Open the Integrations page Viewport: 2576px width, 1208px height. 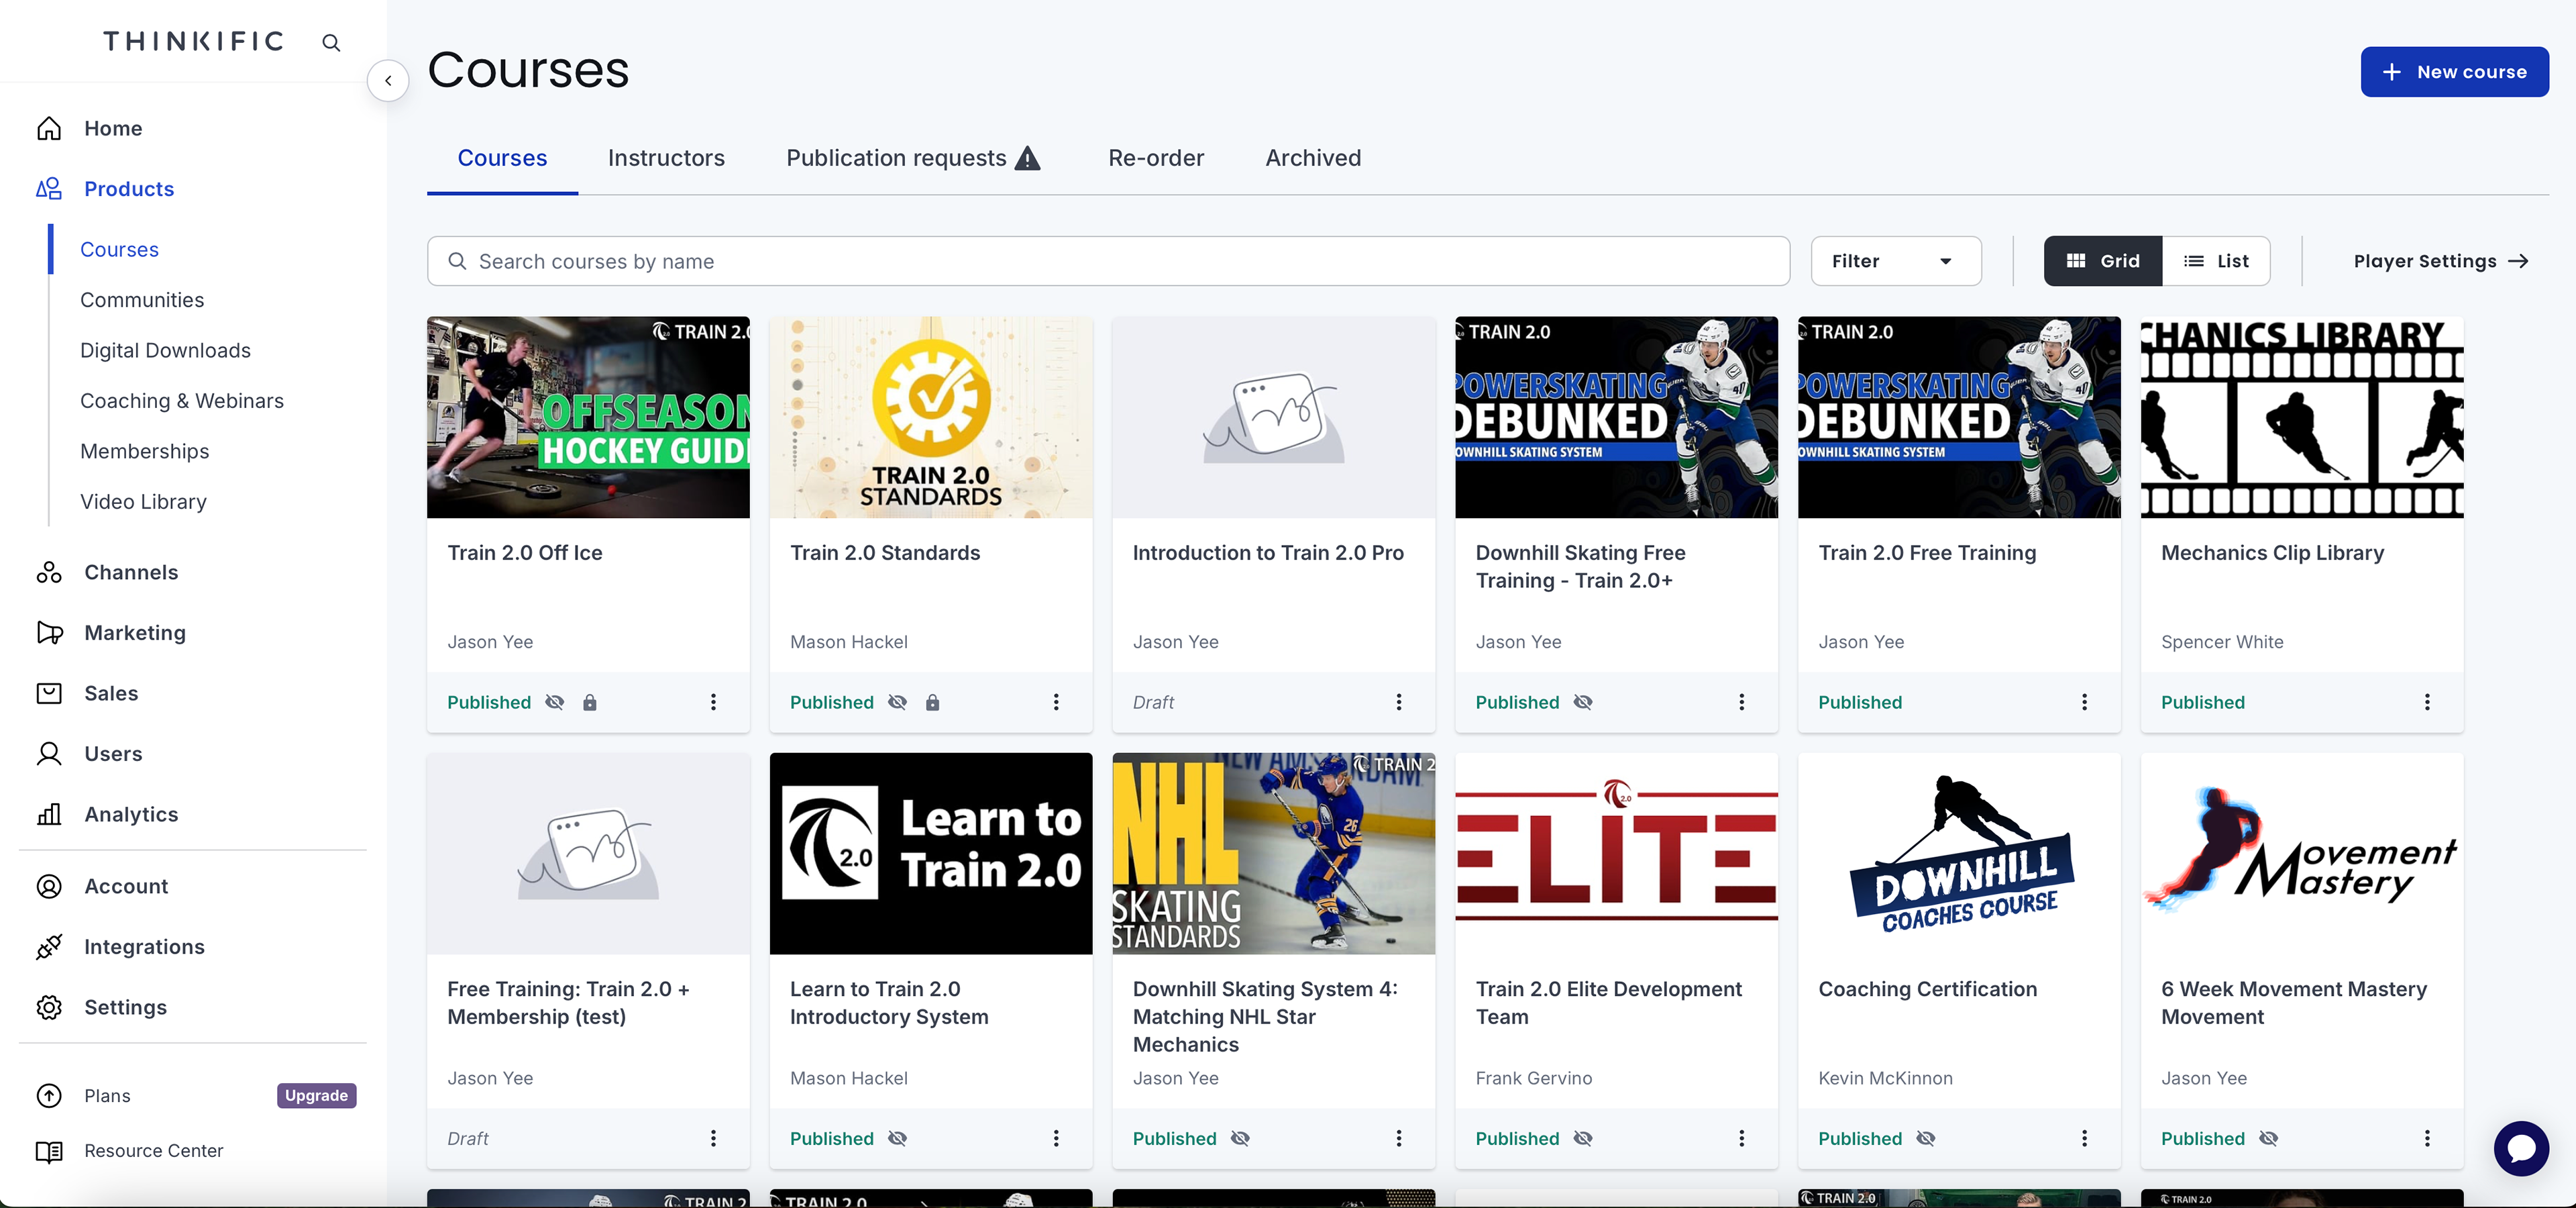click(x=144, y=947)
